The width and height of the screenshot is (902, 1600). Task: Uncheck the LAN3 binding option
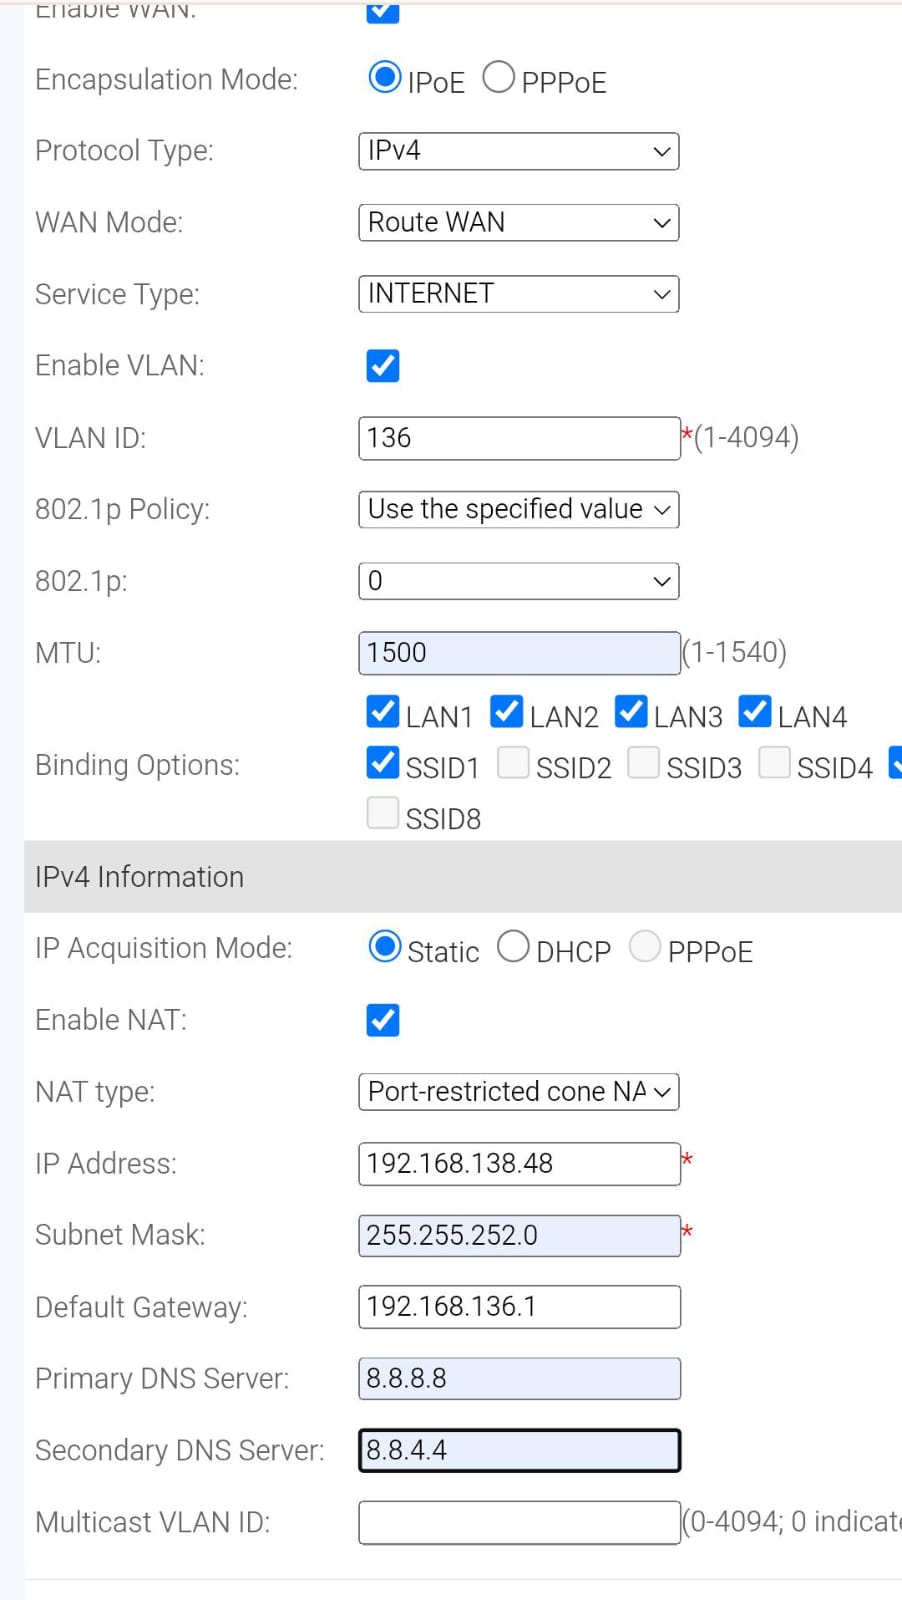pyautogui.click(x=631, y=712)
